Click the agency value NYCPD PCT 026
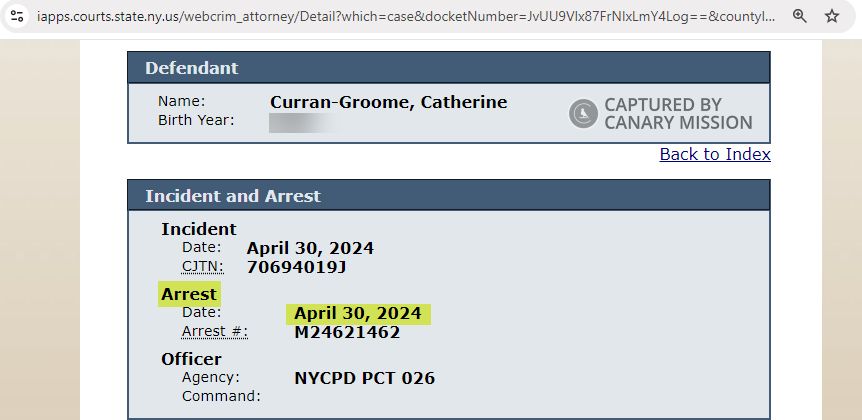 click(x=364, y=378)
